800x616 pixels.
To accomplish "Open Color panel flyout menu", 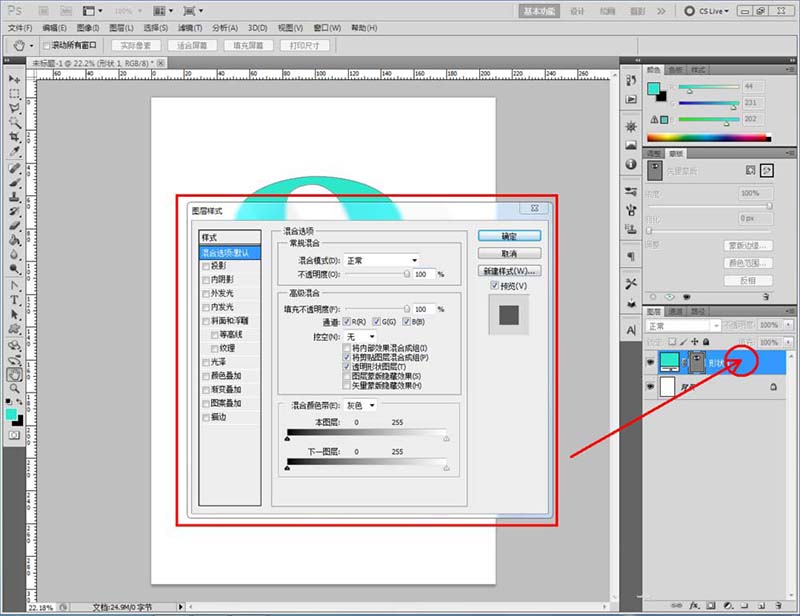I will click(790, 69).
